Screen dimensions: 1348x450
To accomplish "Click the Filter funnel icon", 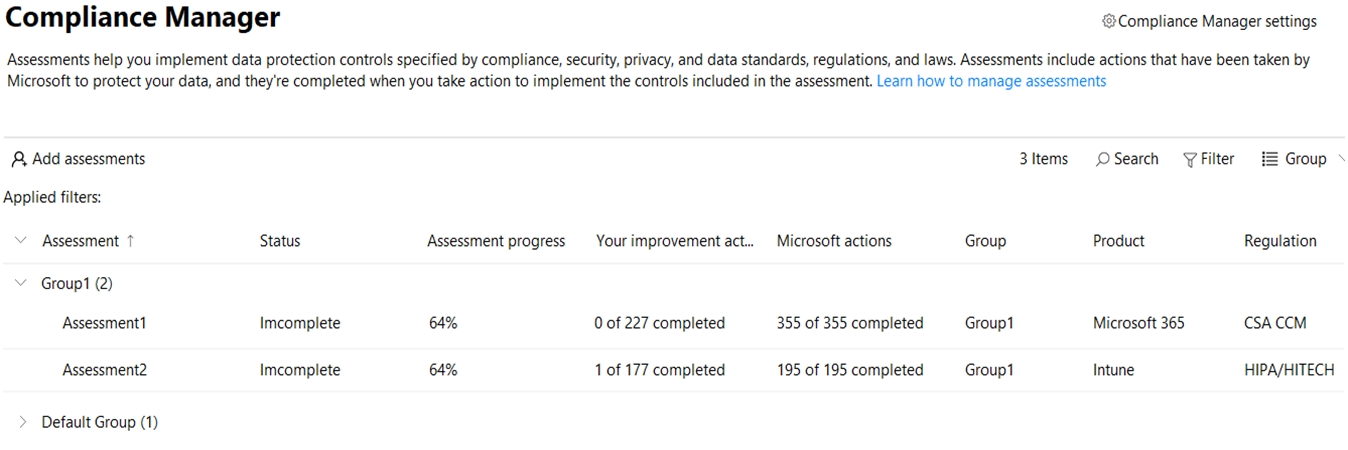I will click(1190, 160).
